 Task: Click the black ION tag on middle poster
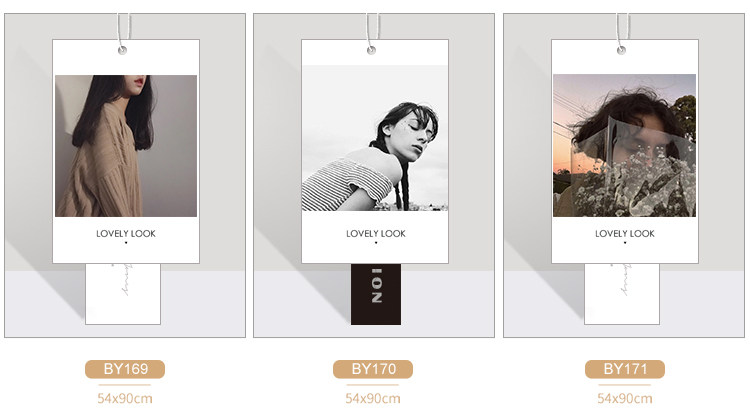376,294
